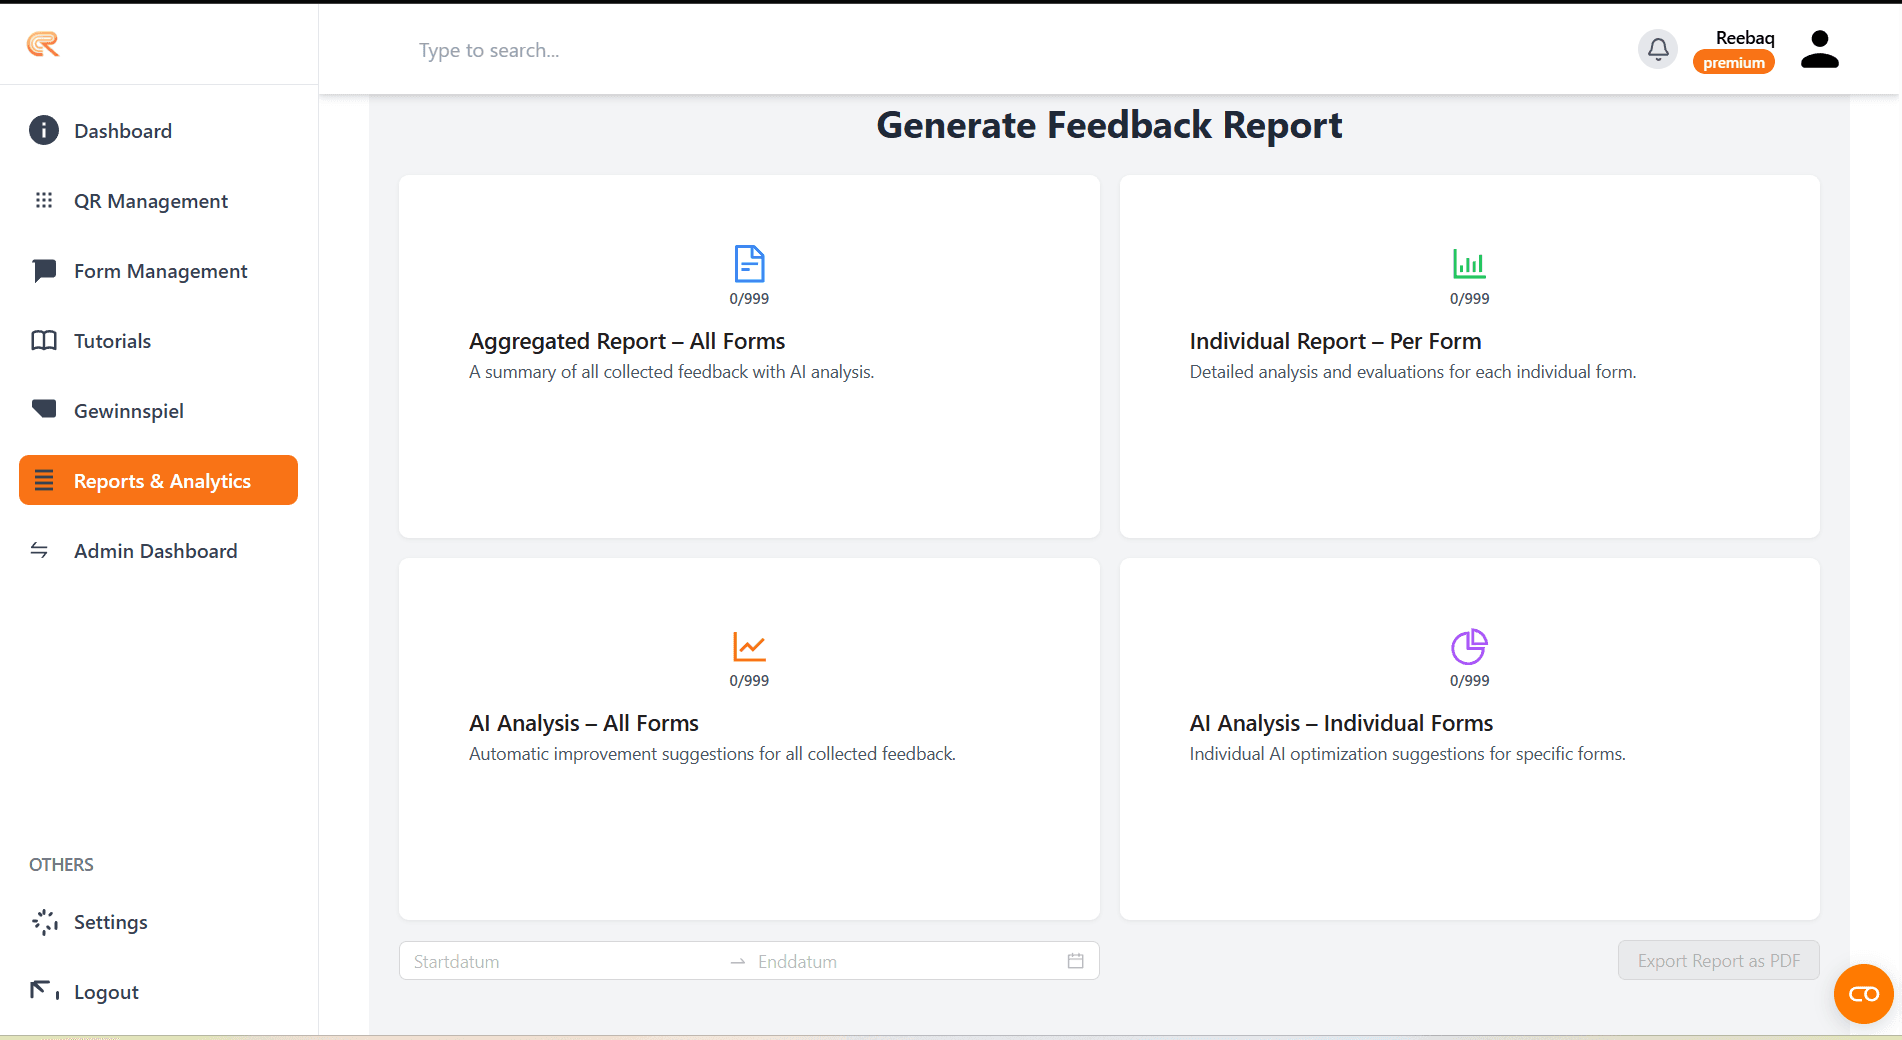Click the Startdatum date field

565,961
